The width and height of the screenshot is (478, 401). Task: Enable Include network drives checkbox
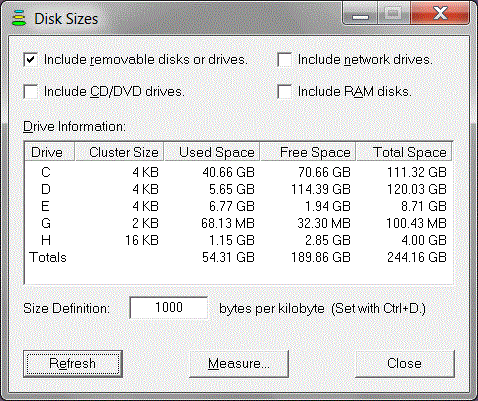pyautogui.click(x=284, y=60)
